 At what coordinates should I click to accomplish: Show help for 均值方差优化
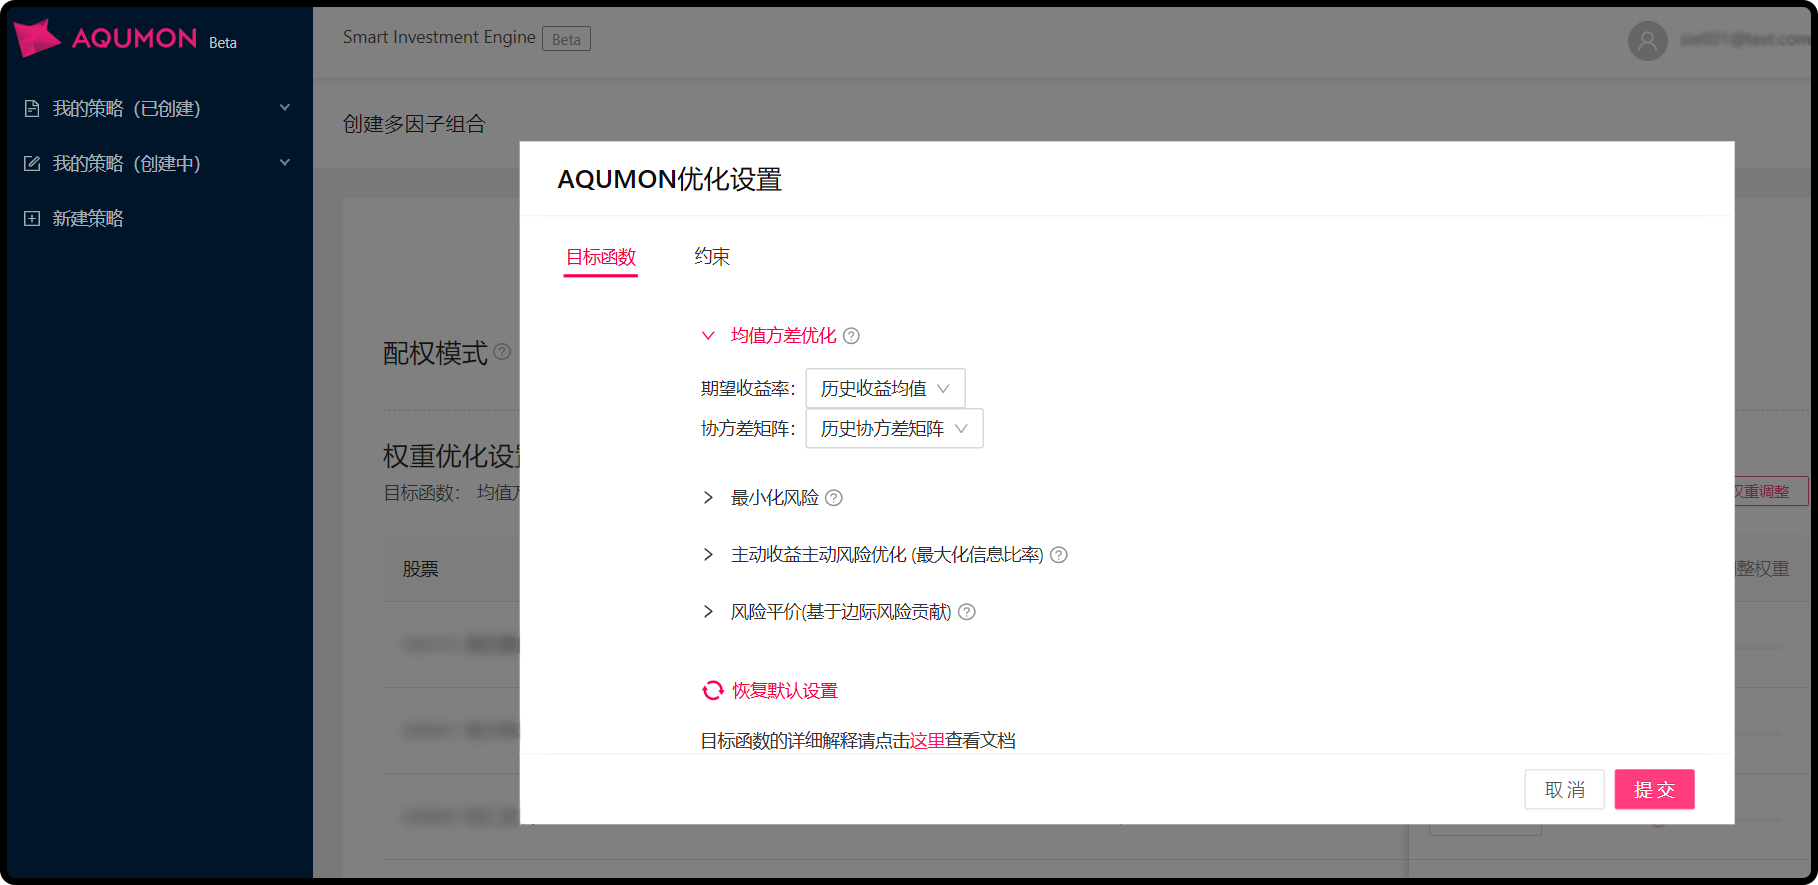pyautogui.click(x=851, y=336)
